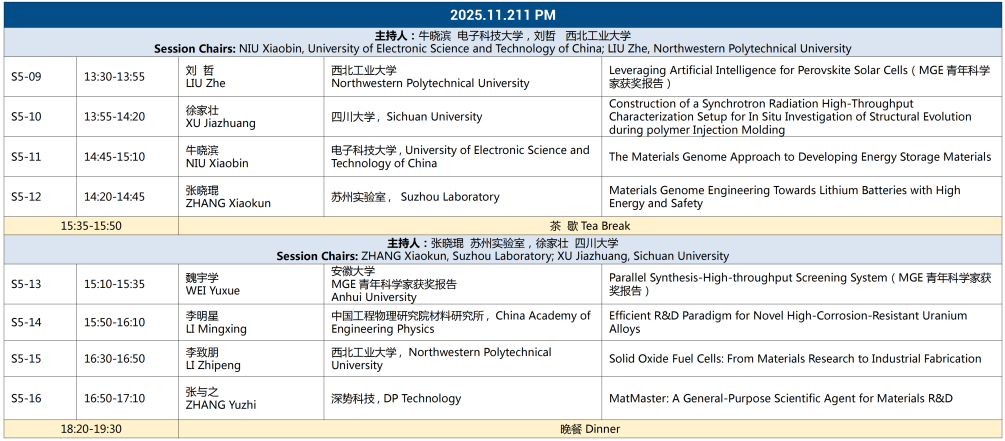Select the Tea Break row
This screenshot has width=1005, height=441.
click(590, 226)
